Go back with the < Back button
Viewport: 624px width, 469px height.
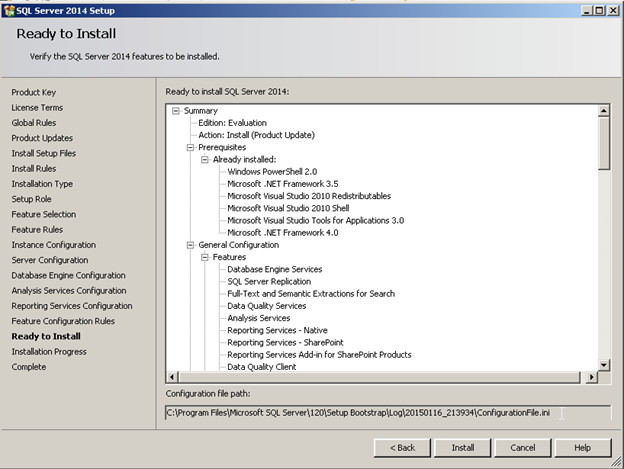pyautogui.click(x=402, y=448)
